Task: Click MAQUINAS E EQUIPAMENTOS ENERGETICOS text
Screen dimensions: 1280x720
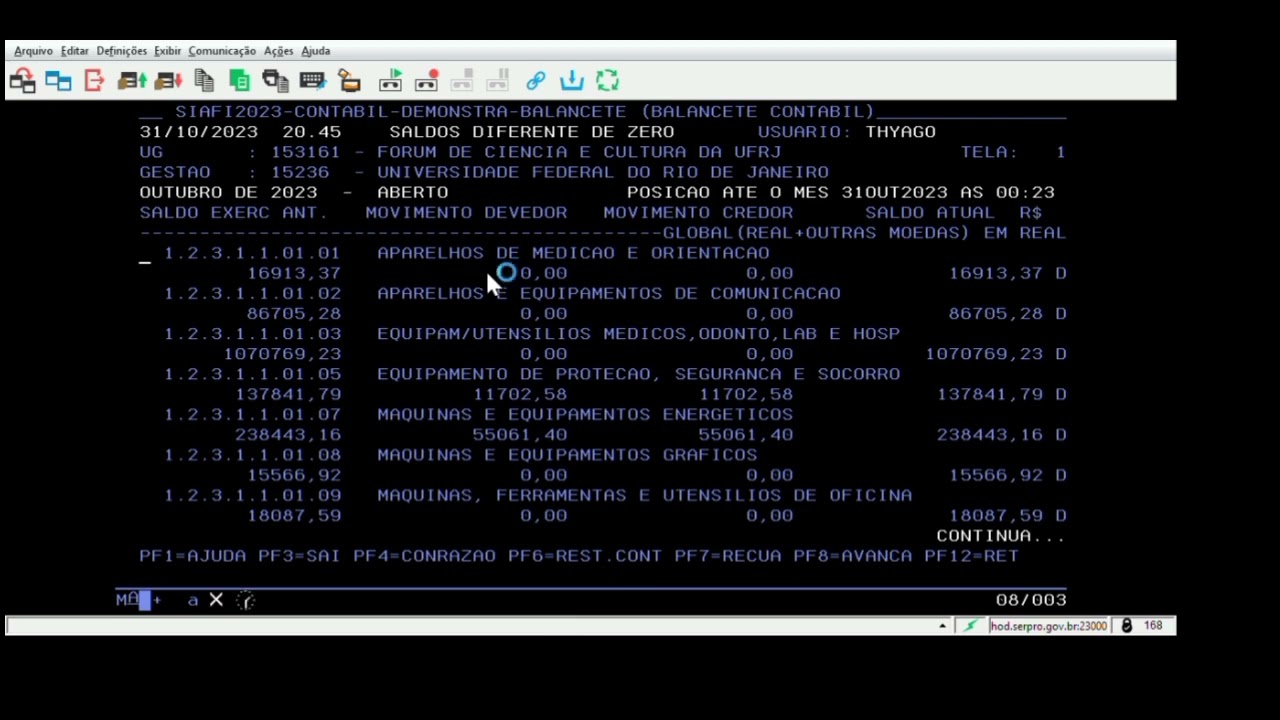Action: 585,415
